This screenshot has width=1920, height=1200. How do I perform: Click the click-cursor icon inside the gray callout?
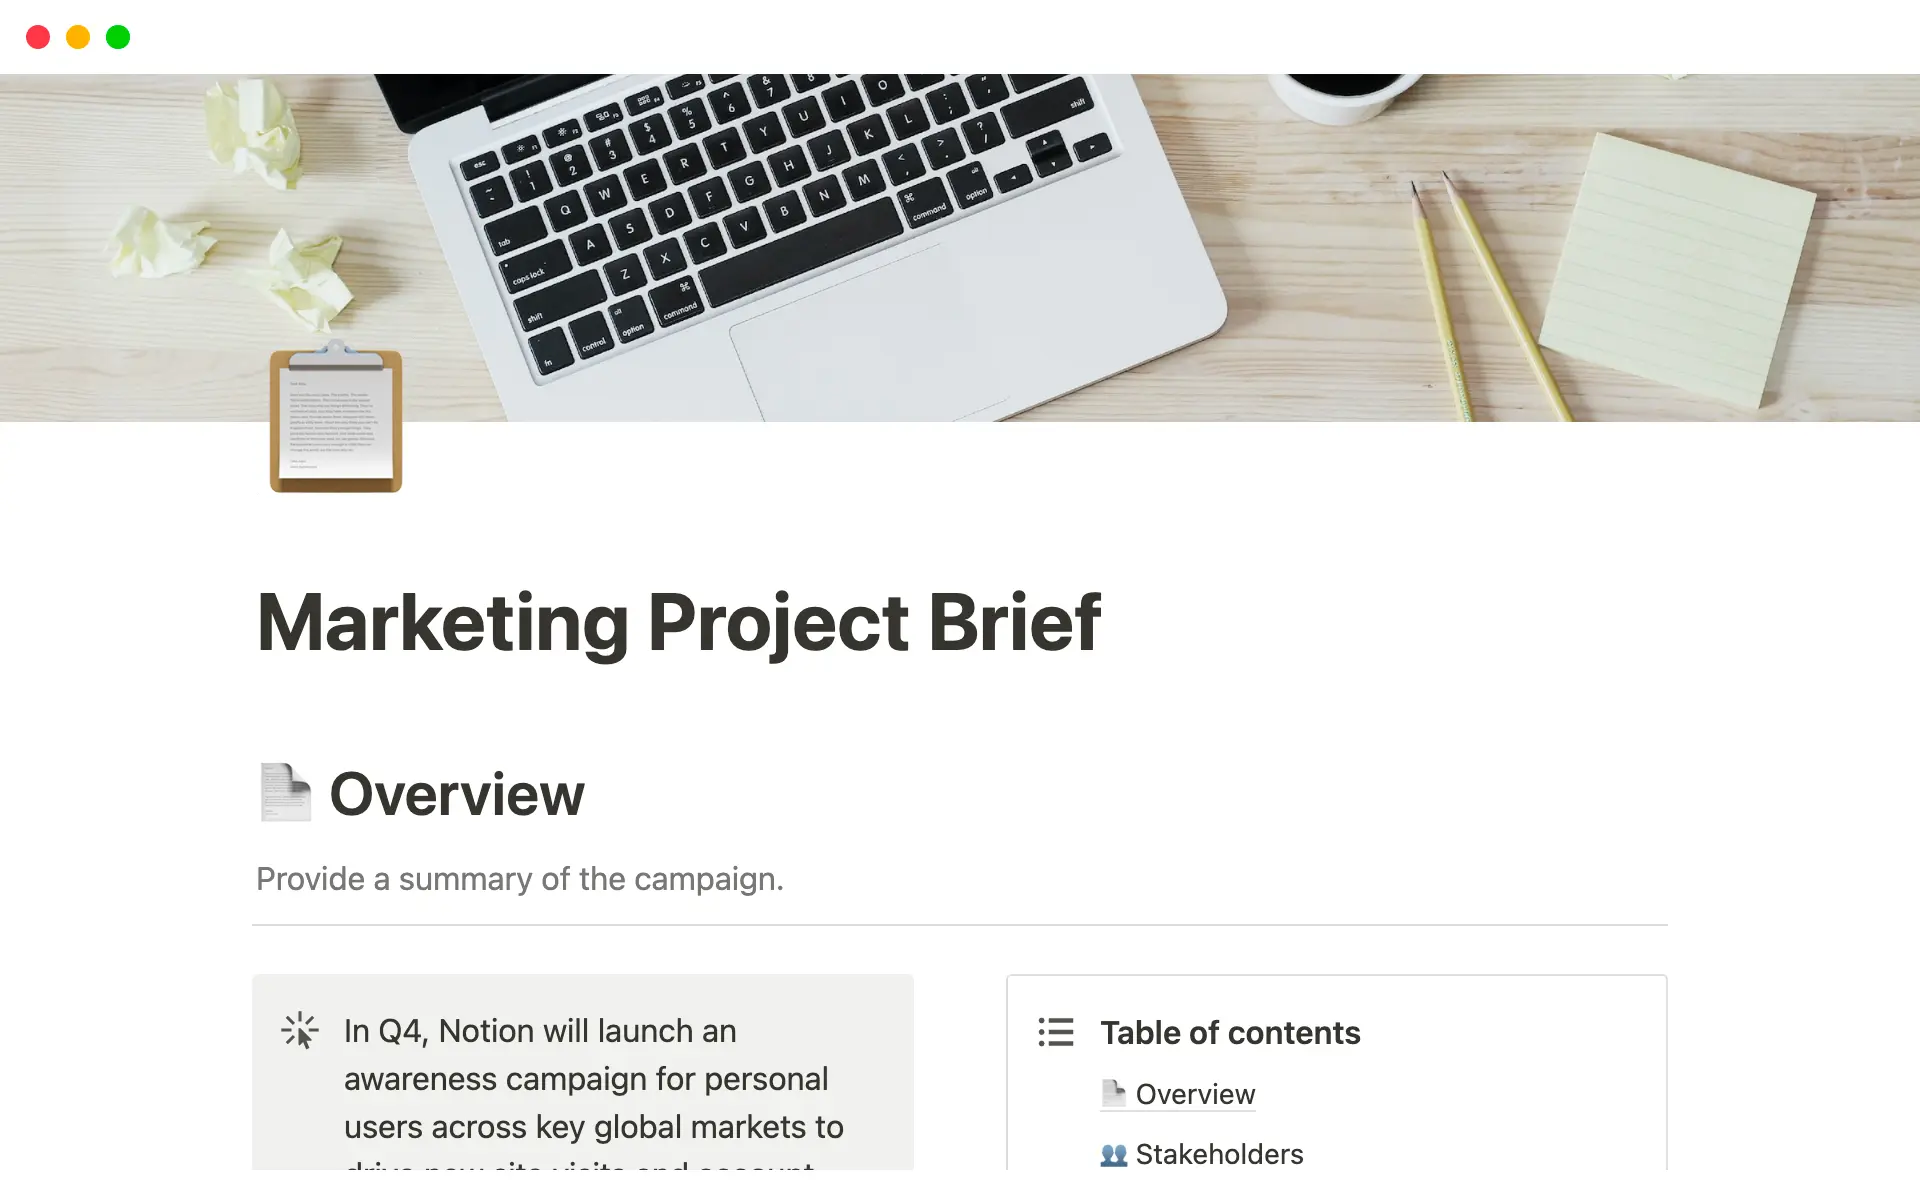point(299,1030)
